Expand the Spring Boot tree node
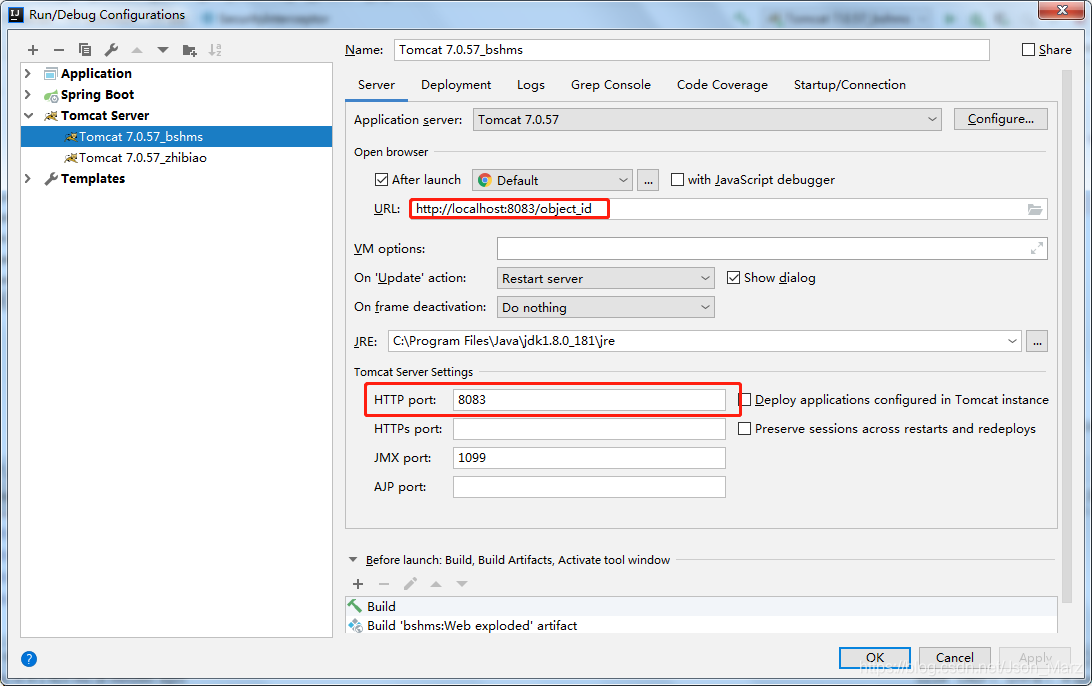This screenshot has width=1092, height=686. coord(28,94)
